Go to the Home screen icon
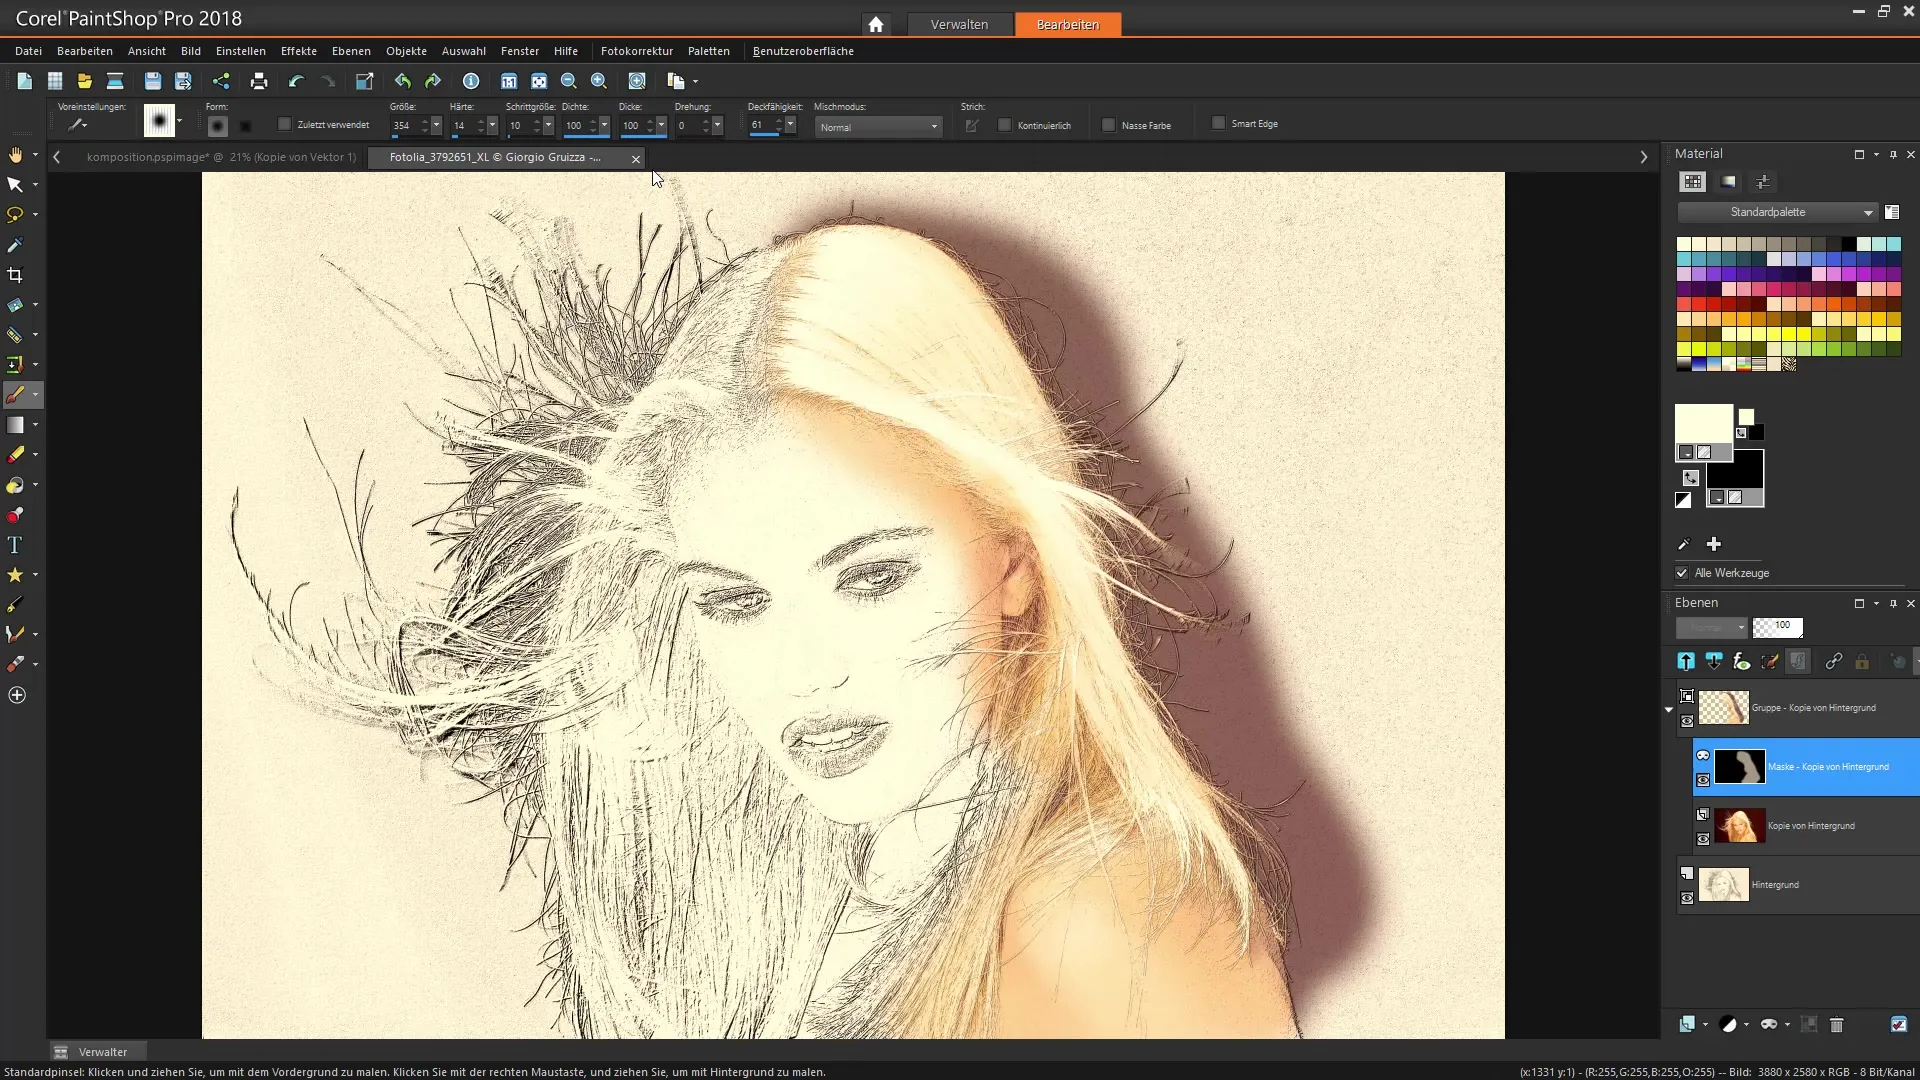 [x=876, y=24]
